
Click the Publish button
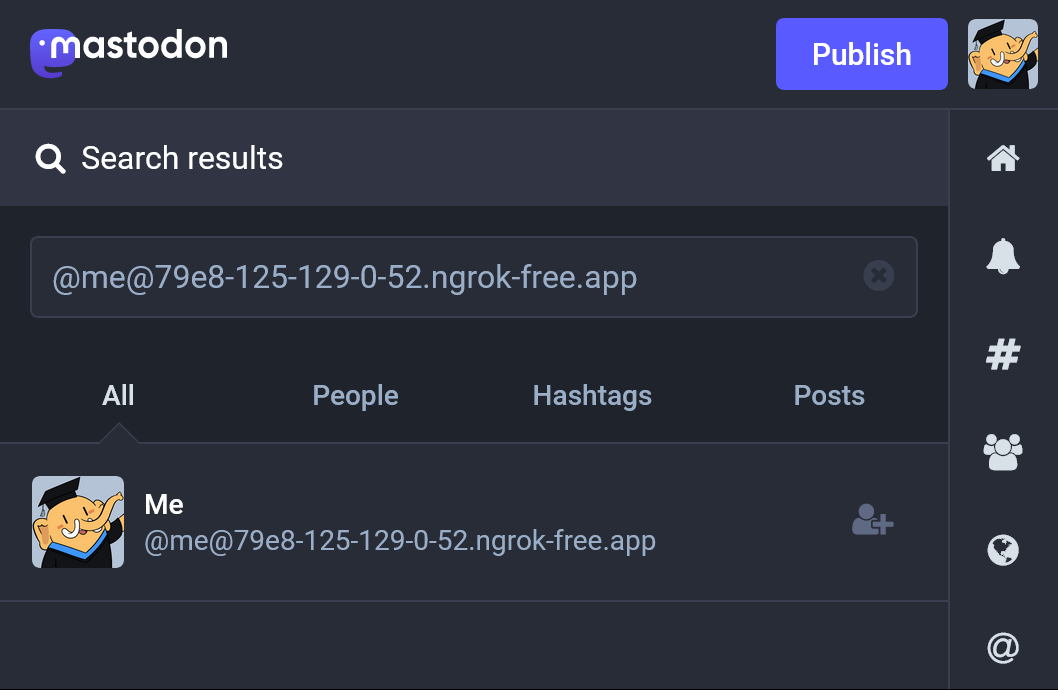861,54
